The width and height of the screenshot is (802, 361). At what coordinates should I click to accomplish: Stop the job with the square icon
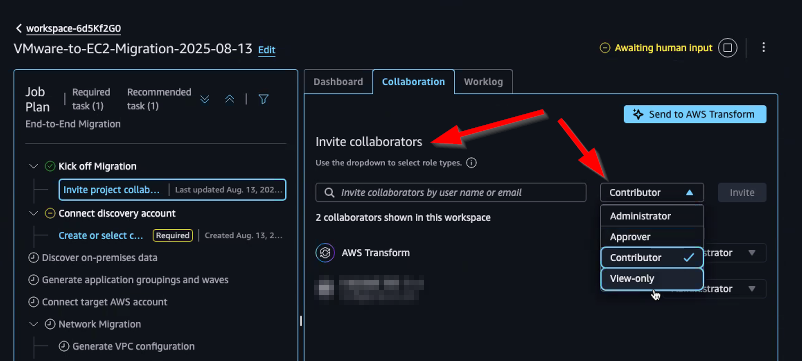click(728, 48)
